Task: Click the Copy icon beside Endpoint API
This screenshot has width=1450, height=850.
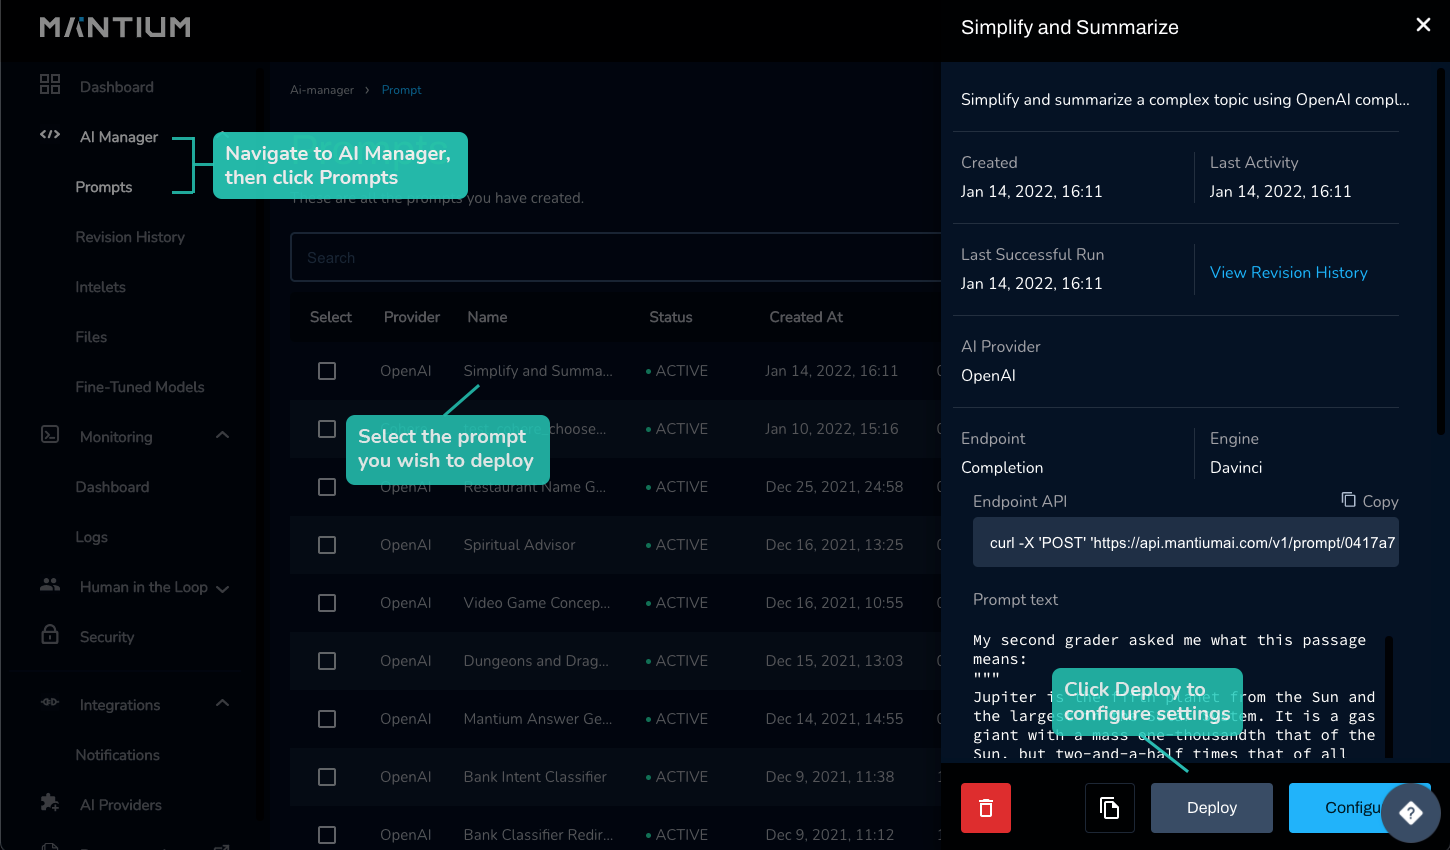Action: [x=1349, y=499]
